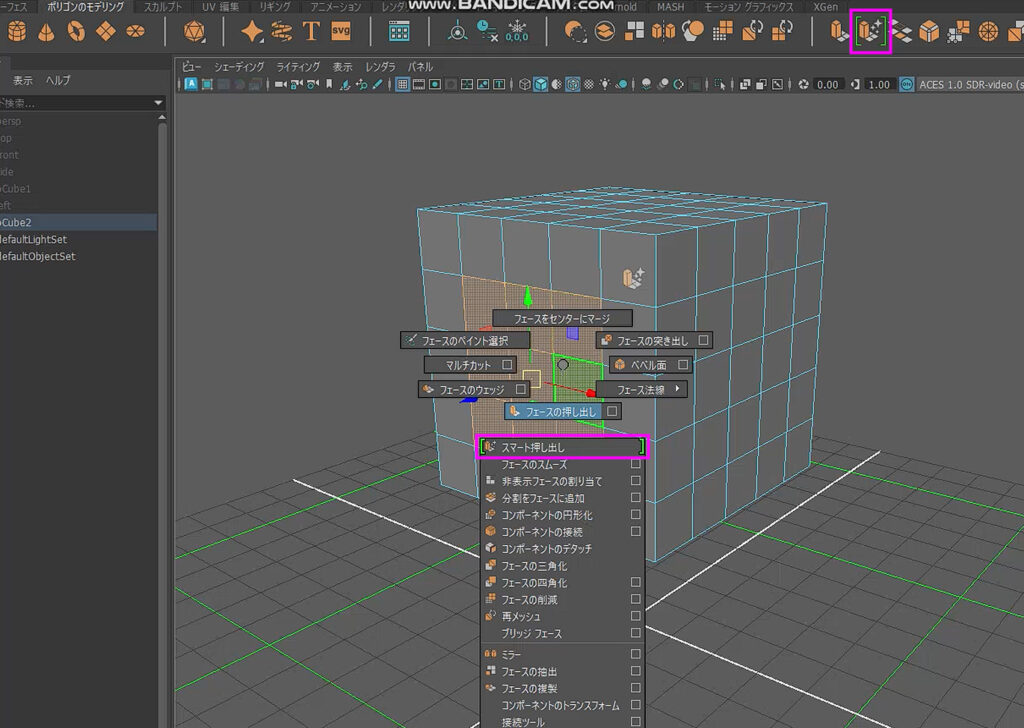The width and height of the screenshot is (1024, 728).
Task: Open the パネル panel menu
Action: pyautogui.click(x=421, y=67)
